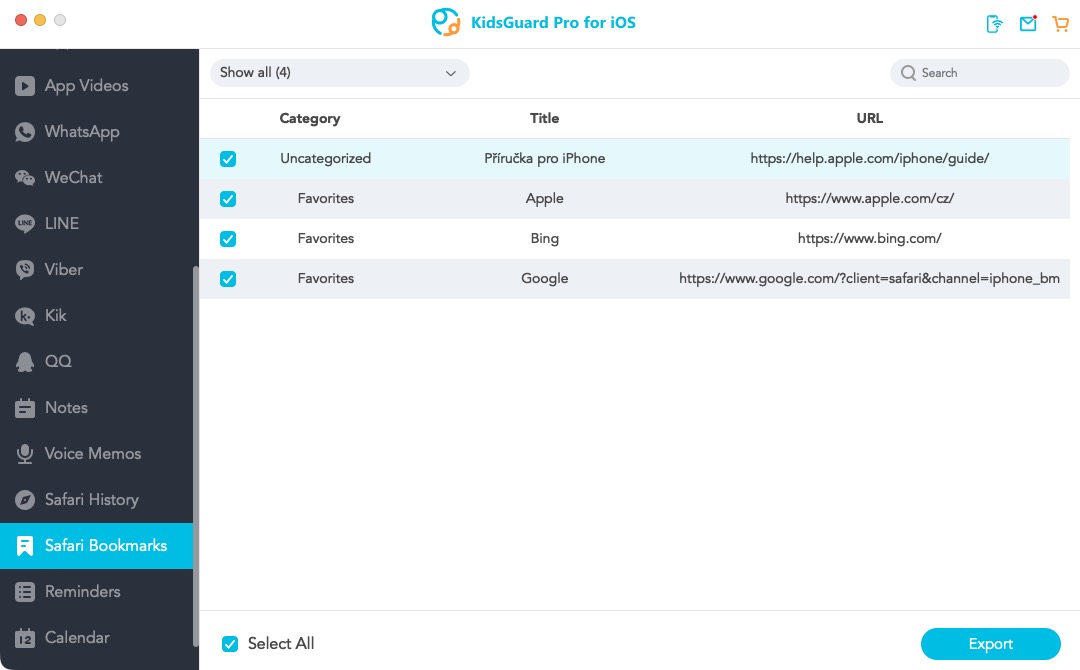Image resolution: width=1080 pixels, height=670 pixels.
Task: Open the mail feedback icon
Action: pos(1028,24)
